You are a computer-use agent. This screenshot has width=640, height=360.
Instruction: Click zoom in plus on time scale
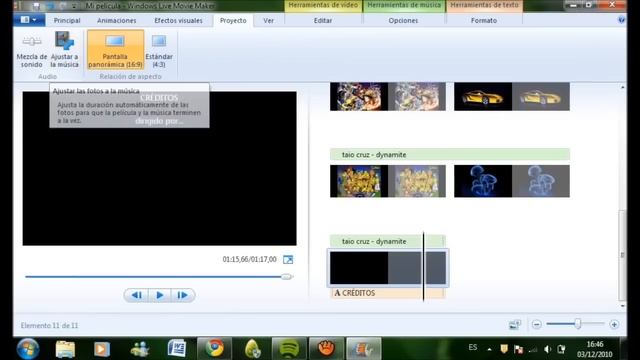coord(614,324)
